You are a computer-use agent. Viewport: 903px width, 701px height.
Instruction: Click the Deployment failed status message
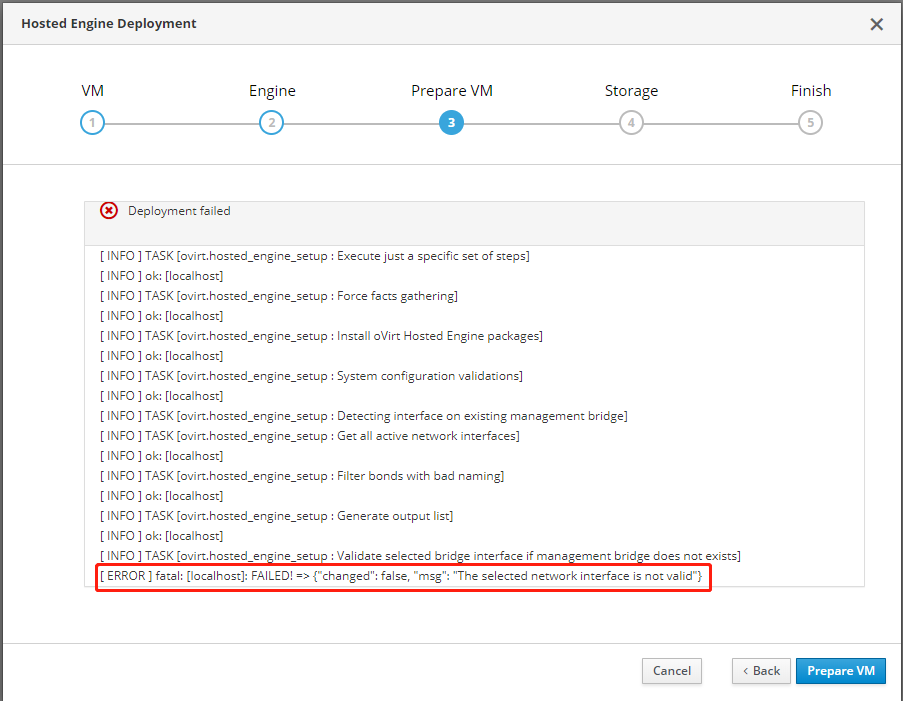[x=179, y=210]
